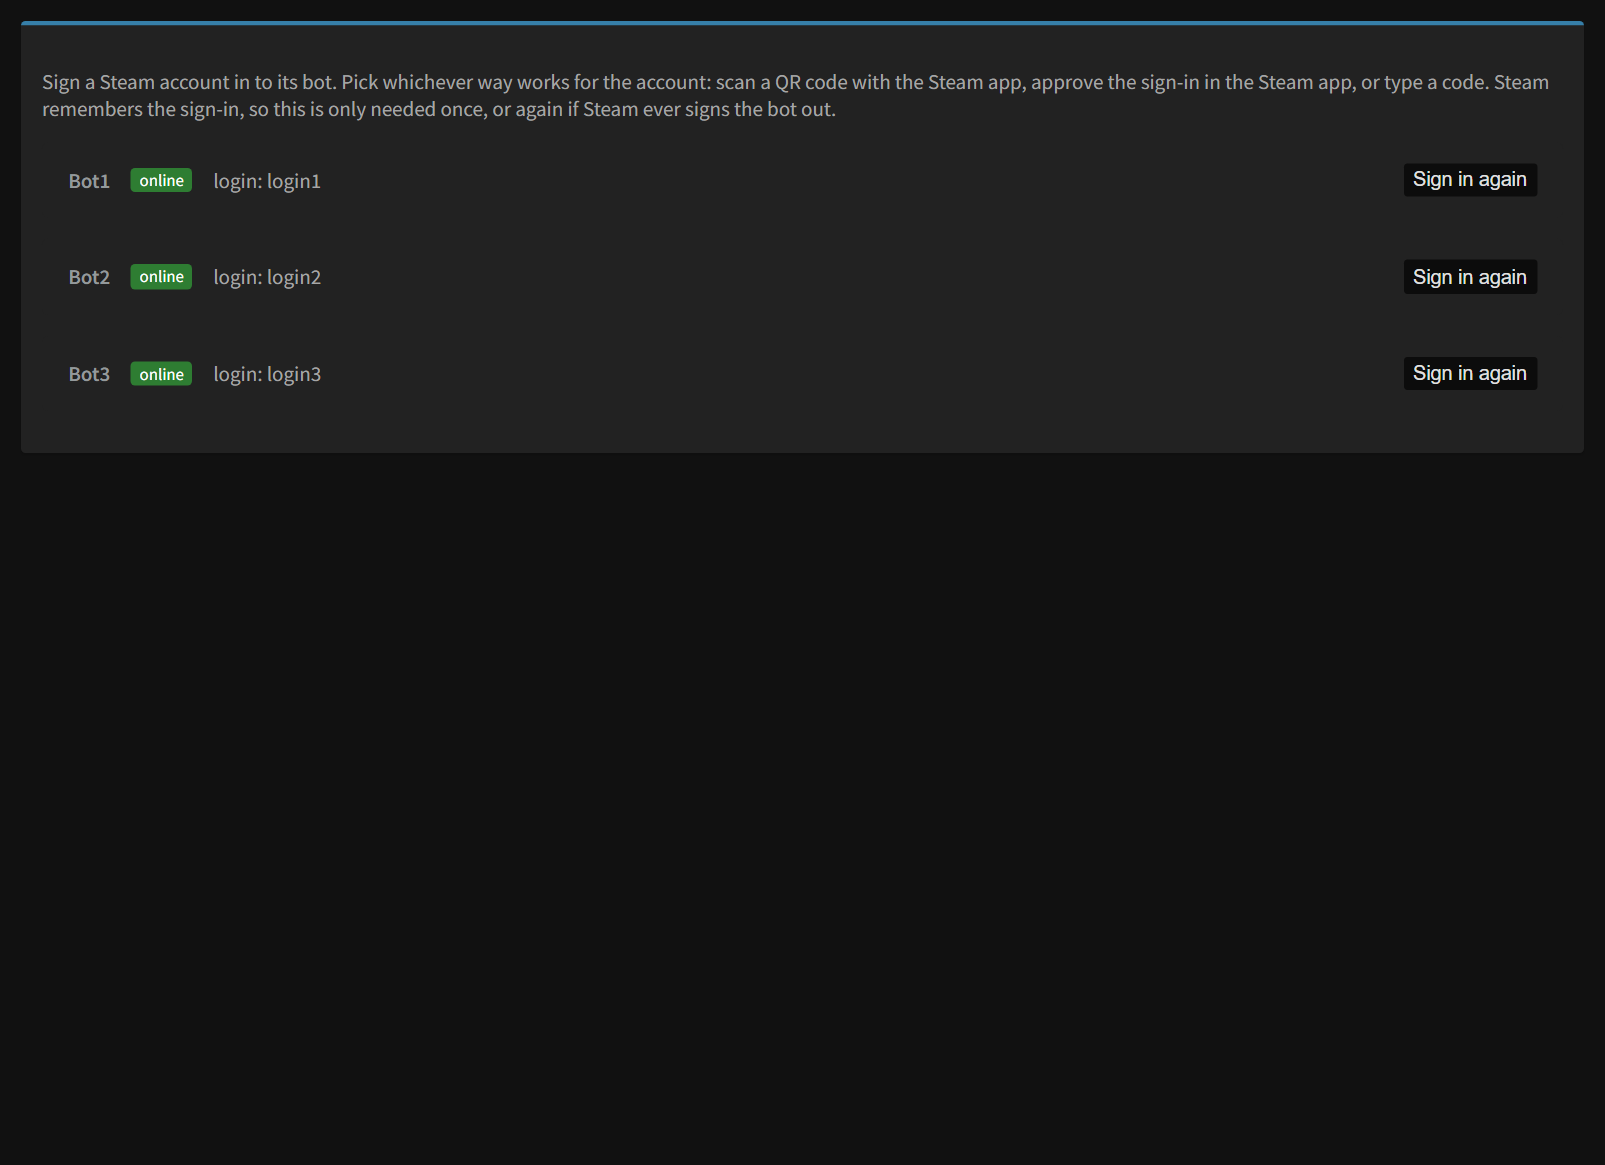The image size is (1605, 1165).
Task: Click Sign in again for Bot1
Action: [x=1470, y=180]
